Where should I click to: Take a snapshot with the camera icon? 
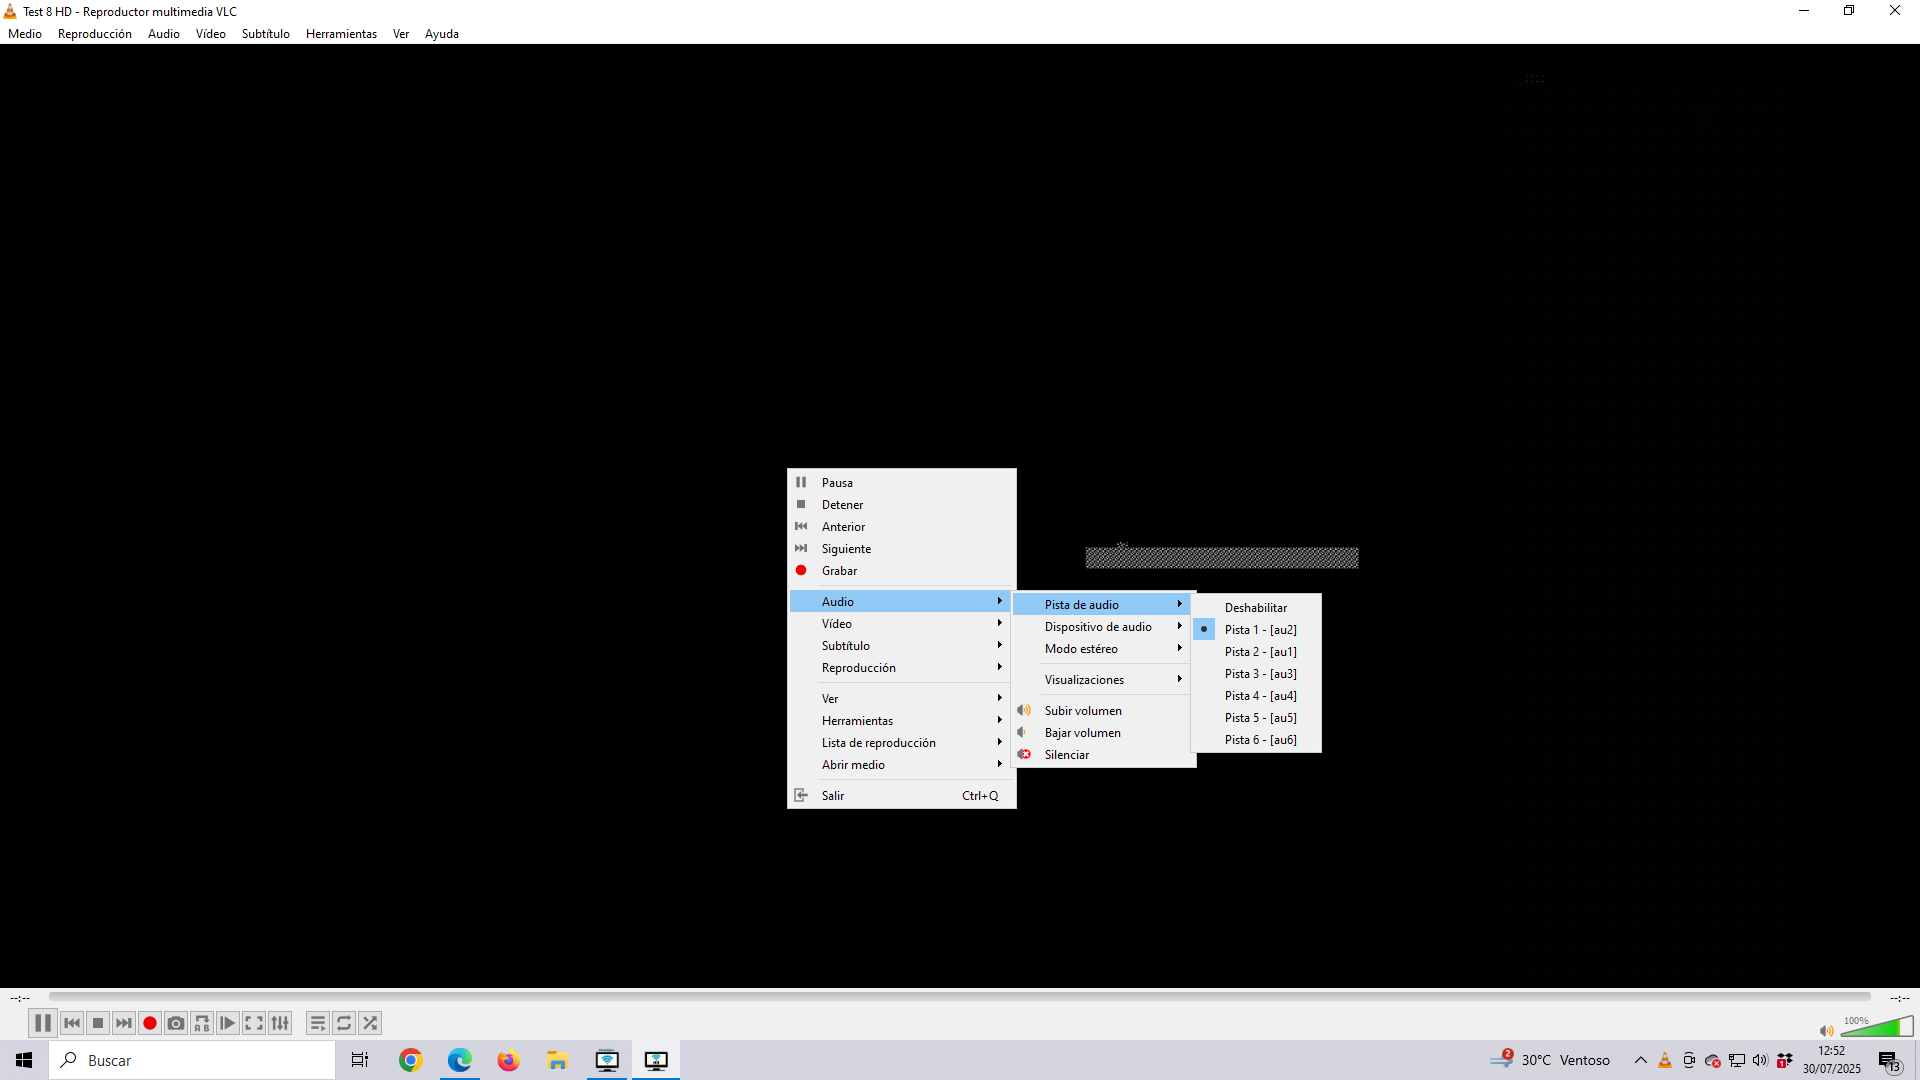coord(176,1023)
